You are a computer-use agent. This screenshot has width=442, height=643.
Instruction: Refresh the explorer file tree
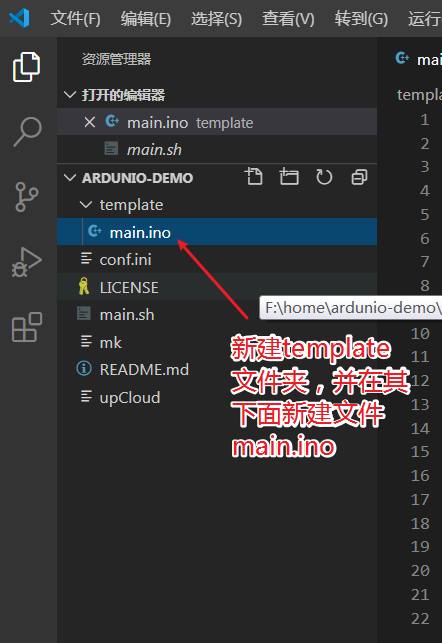coord(324,177)
